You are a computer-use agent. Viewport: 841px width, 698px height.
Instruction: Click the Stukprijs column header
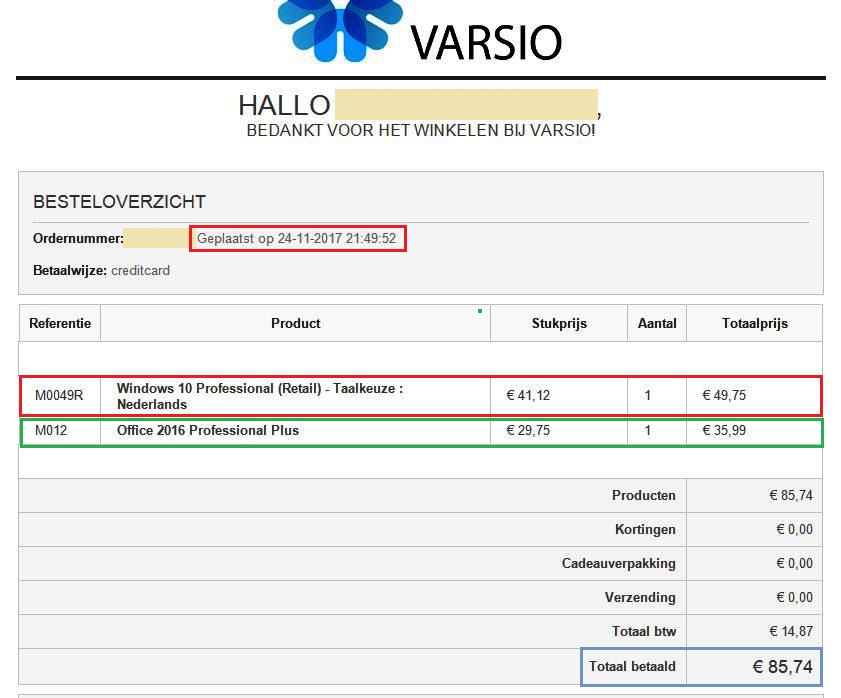(559, 323)
